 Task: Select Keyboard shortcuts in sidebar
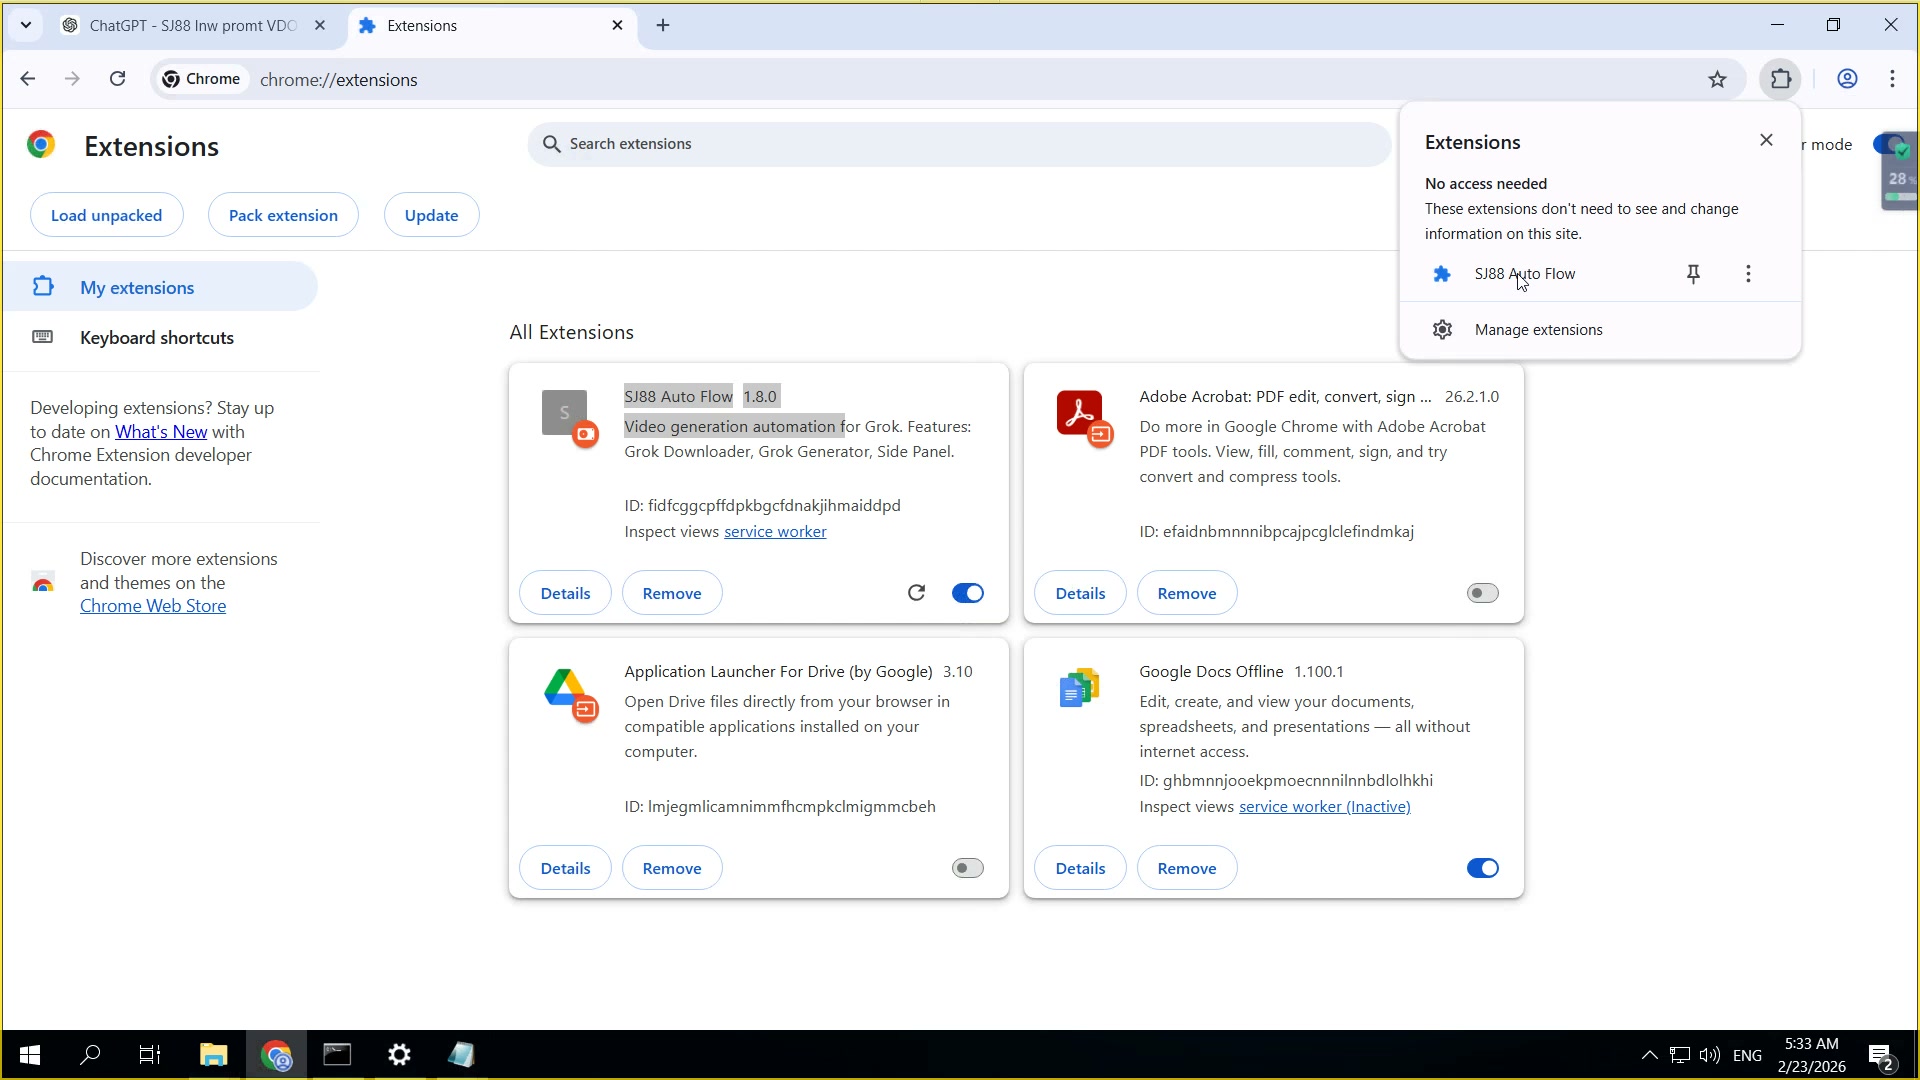click(157, 338)
